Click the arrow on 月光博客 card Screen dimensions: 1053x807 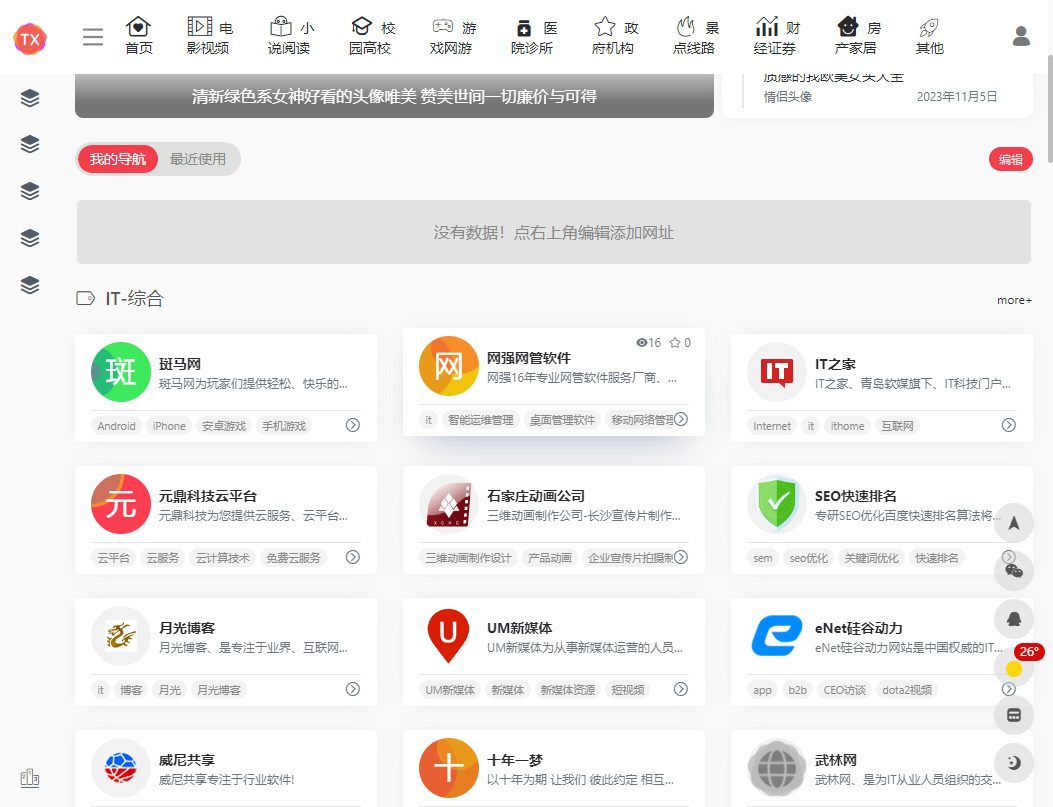(x=353, y=689)
